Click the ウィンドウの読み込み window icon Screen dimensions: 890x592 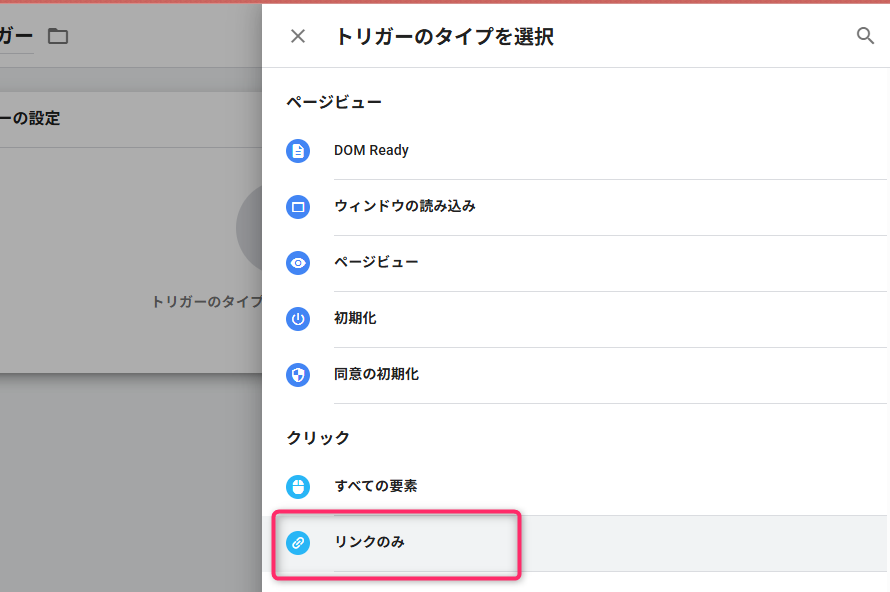(x=298, y=207)
